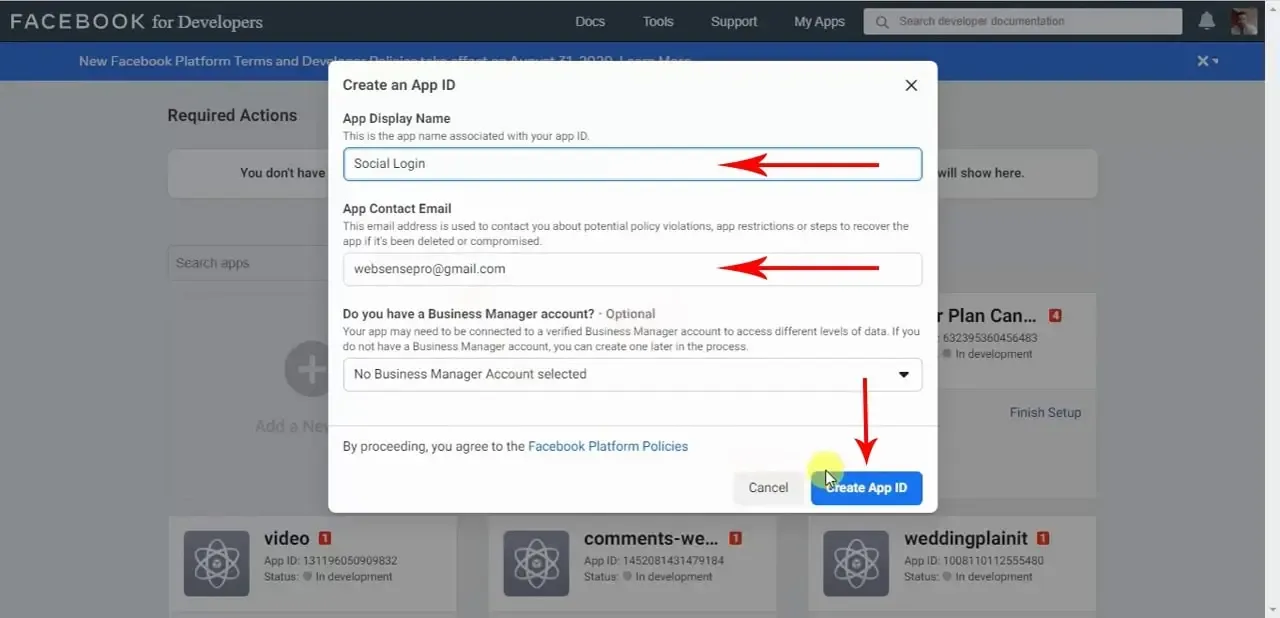Cancel the app creation dialog
Screen dimensions: 1280x618
[x=768, y=488]
